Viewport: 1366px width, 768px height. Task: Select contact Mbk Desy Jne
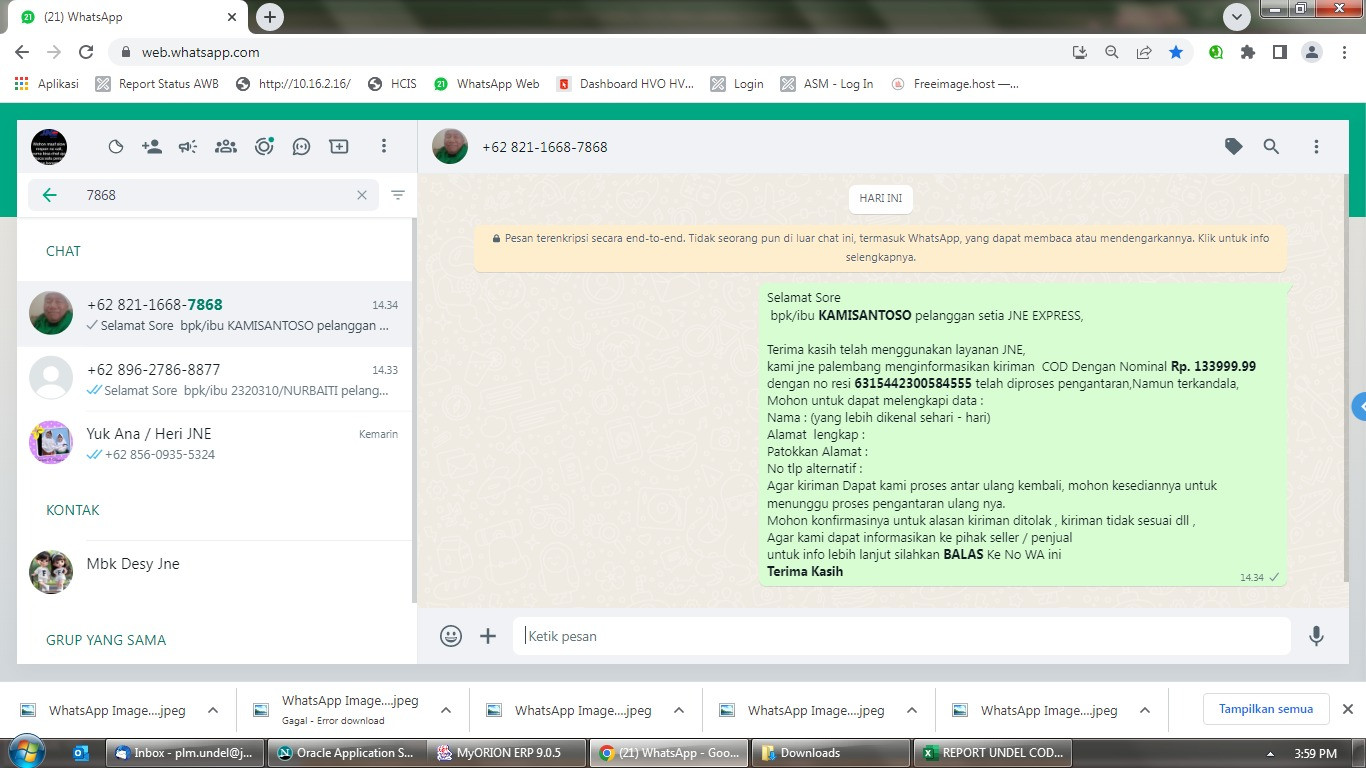pyautogui.click(x=215, y=572)
